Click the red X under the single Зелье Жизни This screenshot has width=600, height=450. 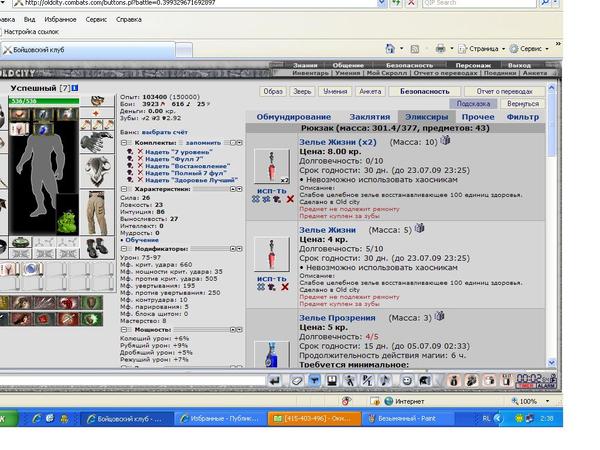coord(285,287)
